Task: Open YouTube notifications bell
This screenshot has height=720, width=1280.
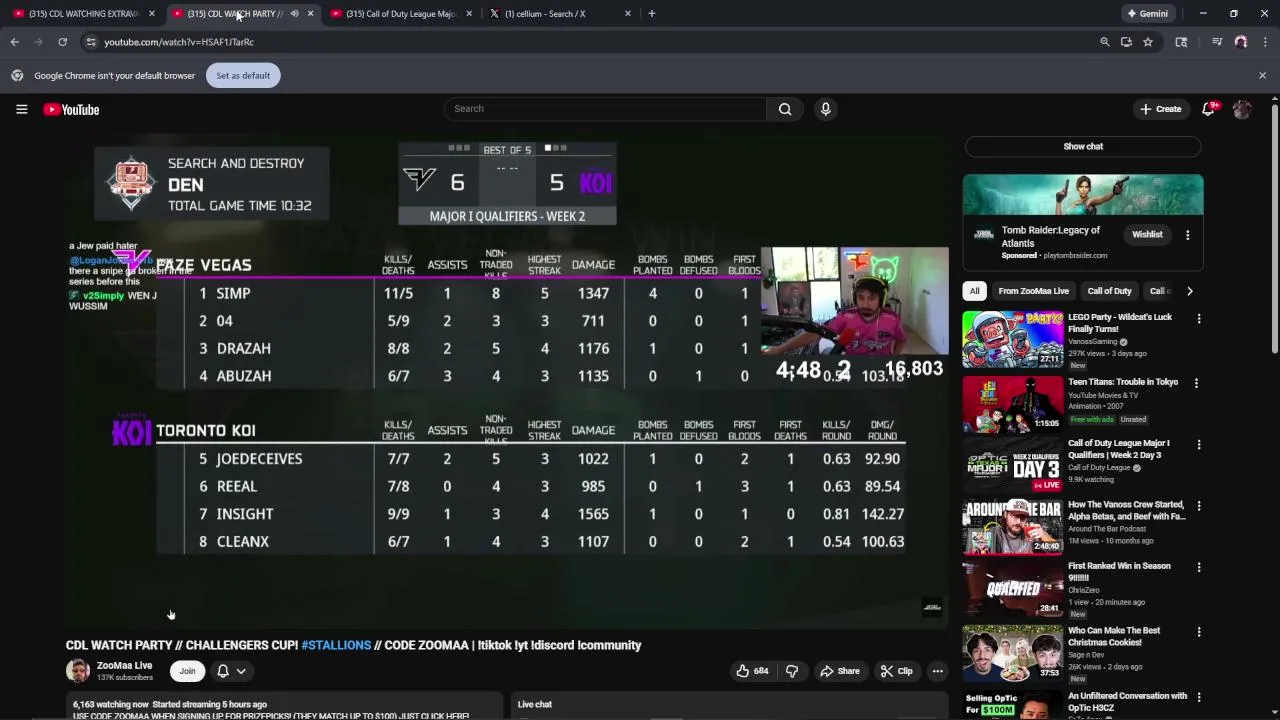Action: point(1208,109)
